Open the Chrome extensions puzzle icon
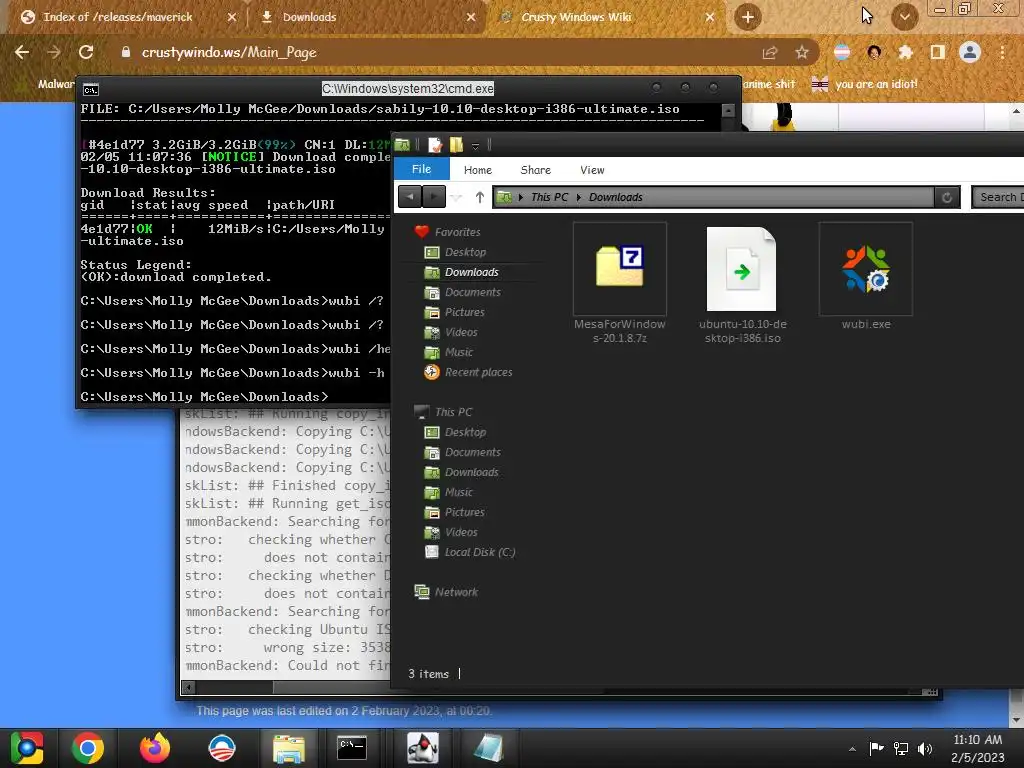Screen dimensions: 1024x768 pos(905,52)
